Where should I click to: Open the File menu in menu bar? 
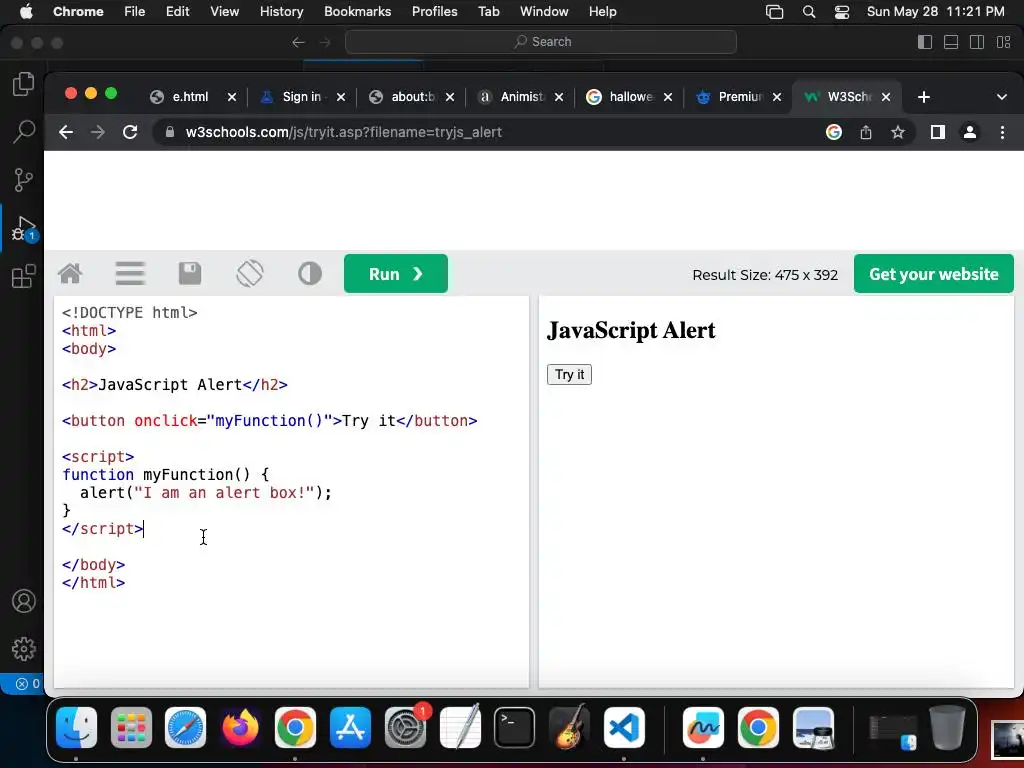135,11
